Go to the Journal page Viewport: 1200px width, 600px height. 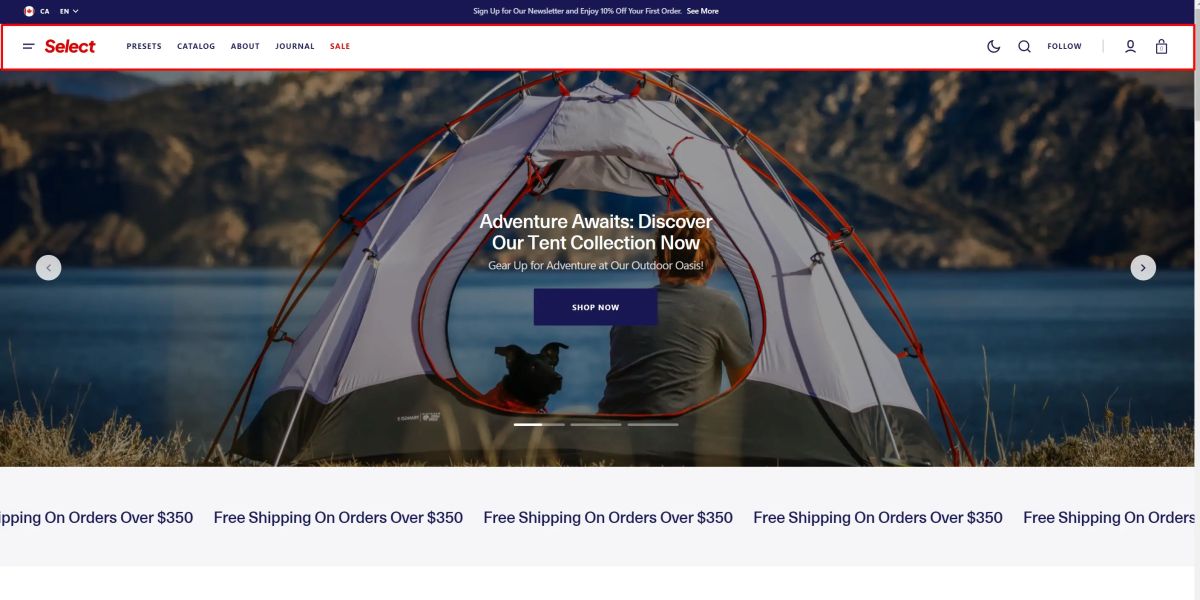click(295, 46)
